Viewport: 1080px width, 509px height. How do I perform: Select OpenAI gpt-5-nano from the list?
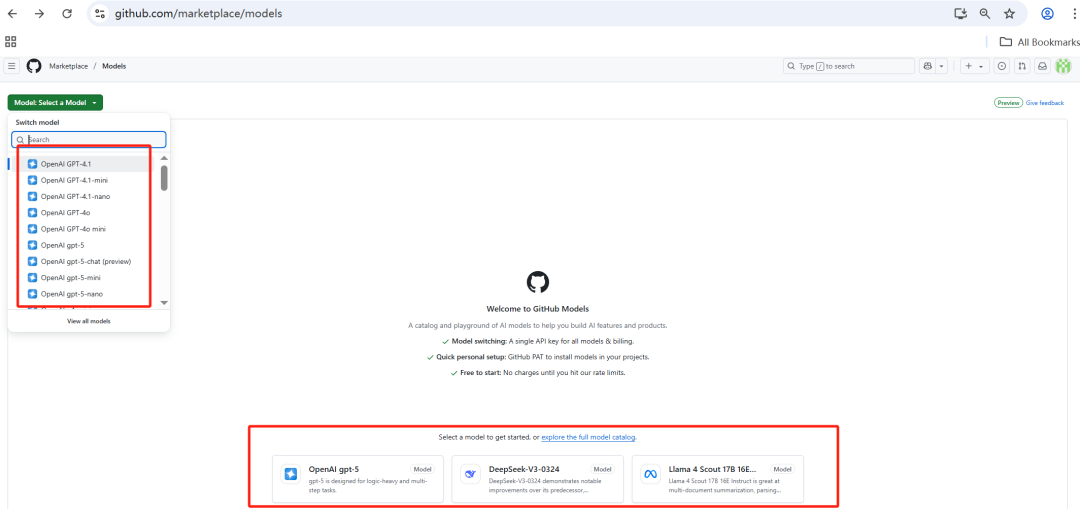pyautogui.click(x=83, y=293)
